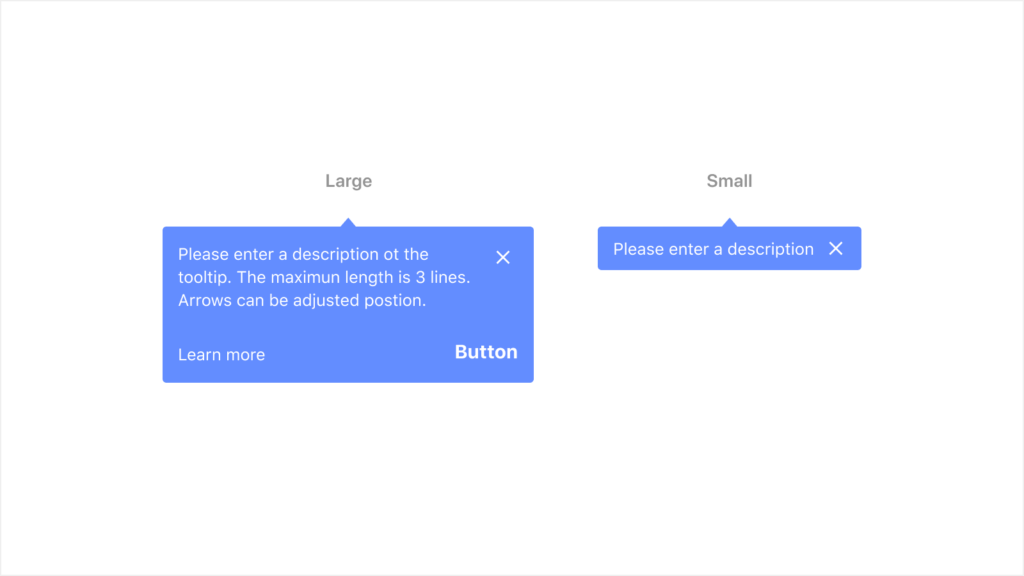The image size is (1024, 576).
Task: Click the close cross beside 'Please enter a description'
Action: coord(836,248)
